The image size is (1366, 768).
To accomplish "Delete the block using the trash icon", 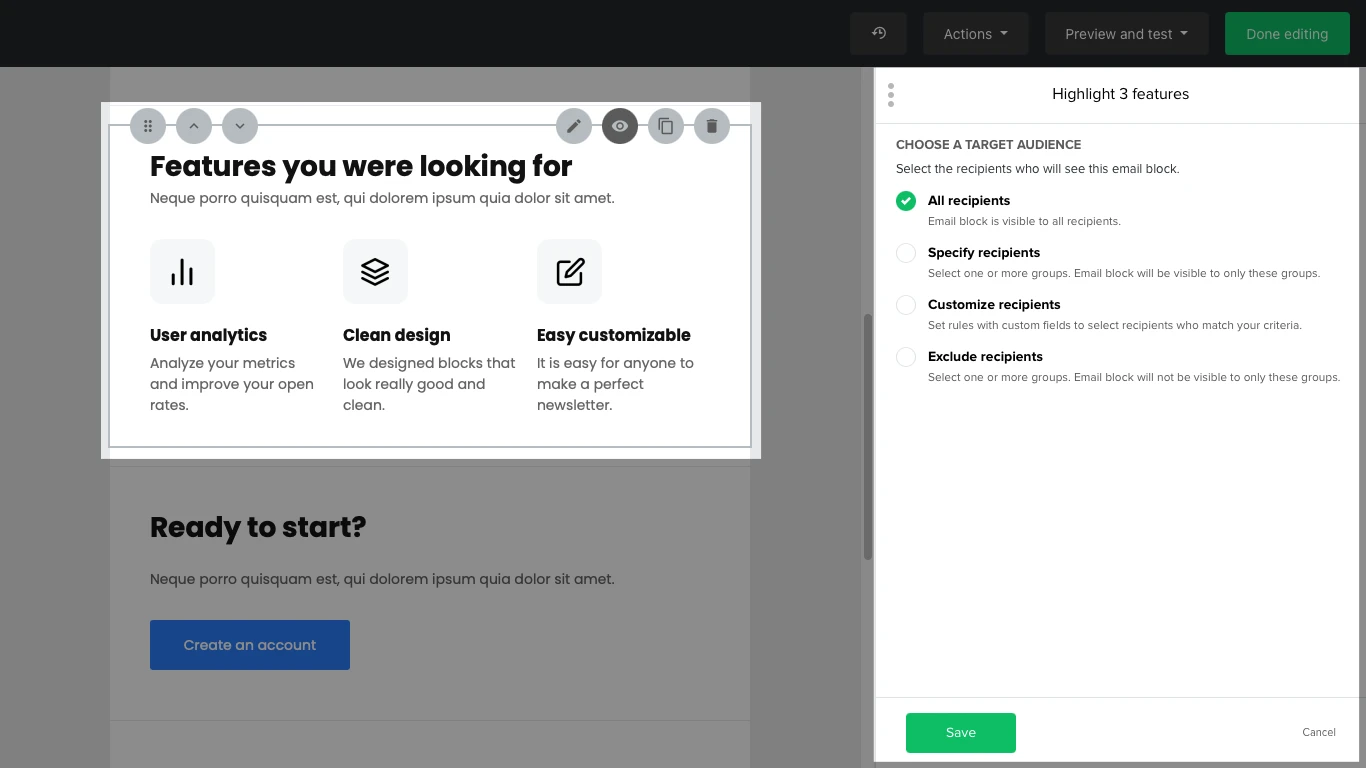I will click(x=712, y=126).
